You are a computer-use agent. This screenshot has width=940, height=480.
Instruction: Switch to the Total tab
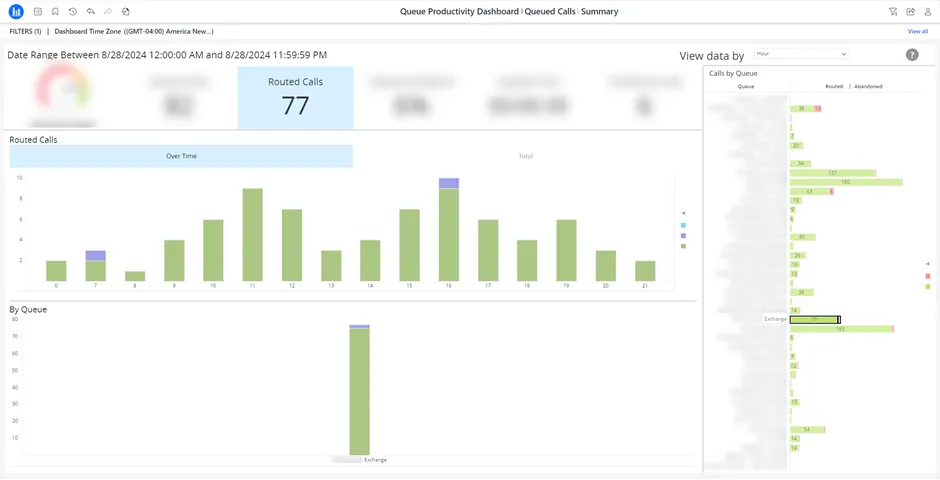[525, 156]
